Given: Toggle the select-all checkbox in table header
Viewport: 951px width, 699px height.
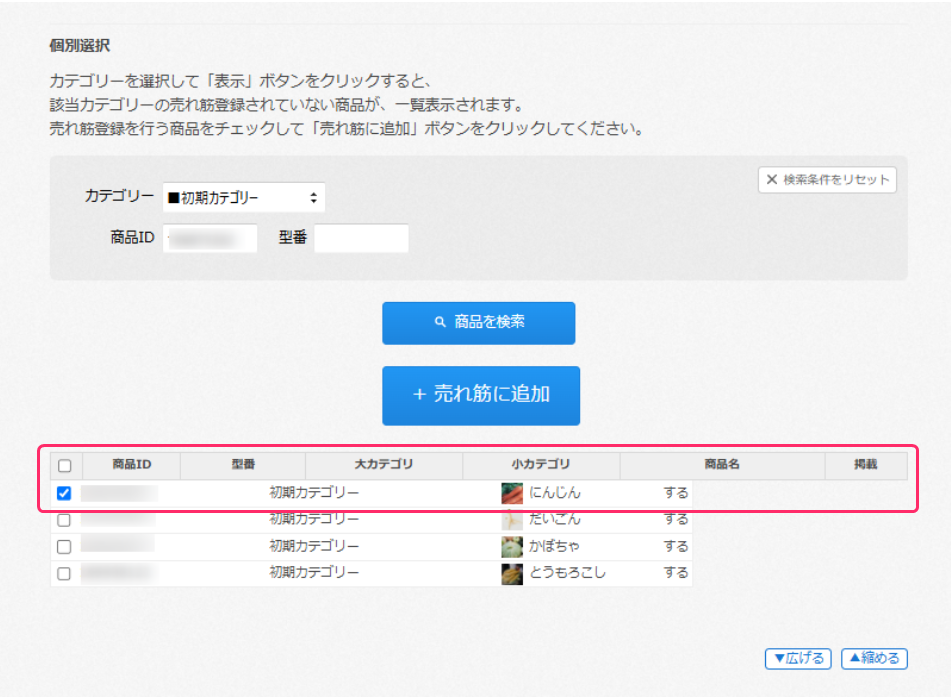Looking at the screenshot, I should 65,466.
